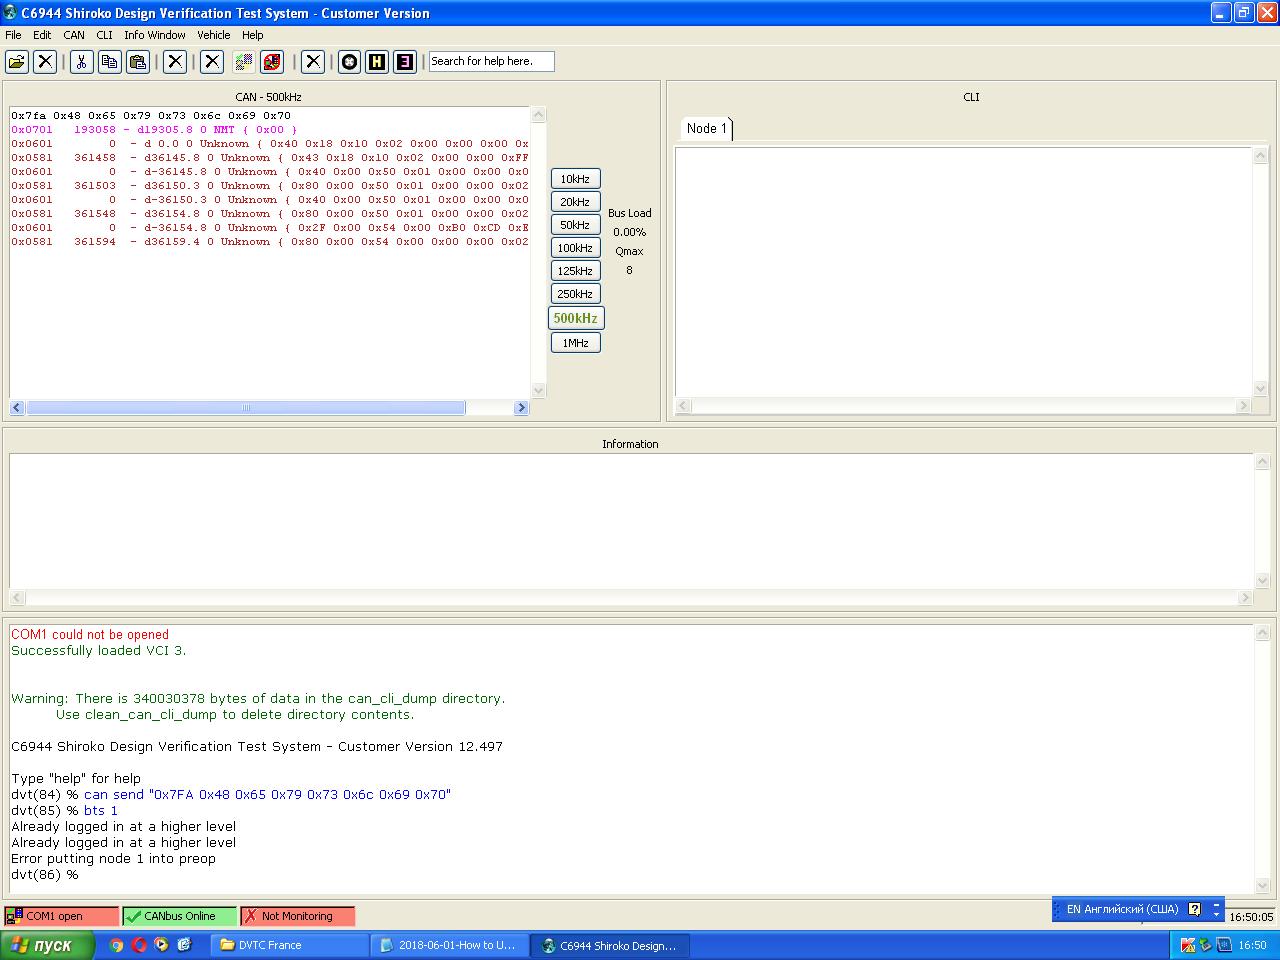Click the COM1 open status button
The height and width of the screenshot is (960, 1280).
coord(60,916)
